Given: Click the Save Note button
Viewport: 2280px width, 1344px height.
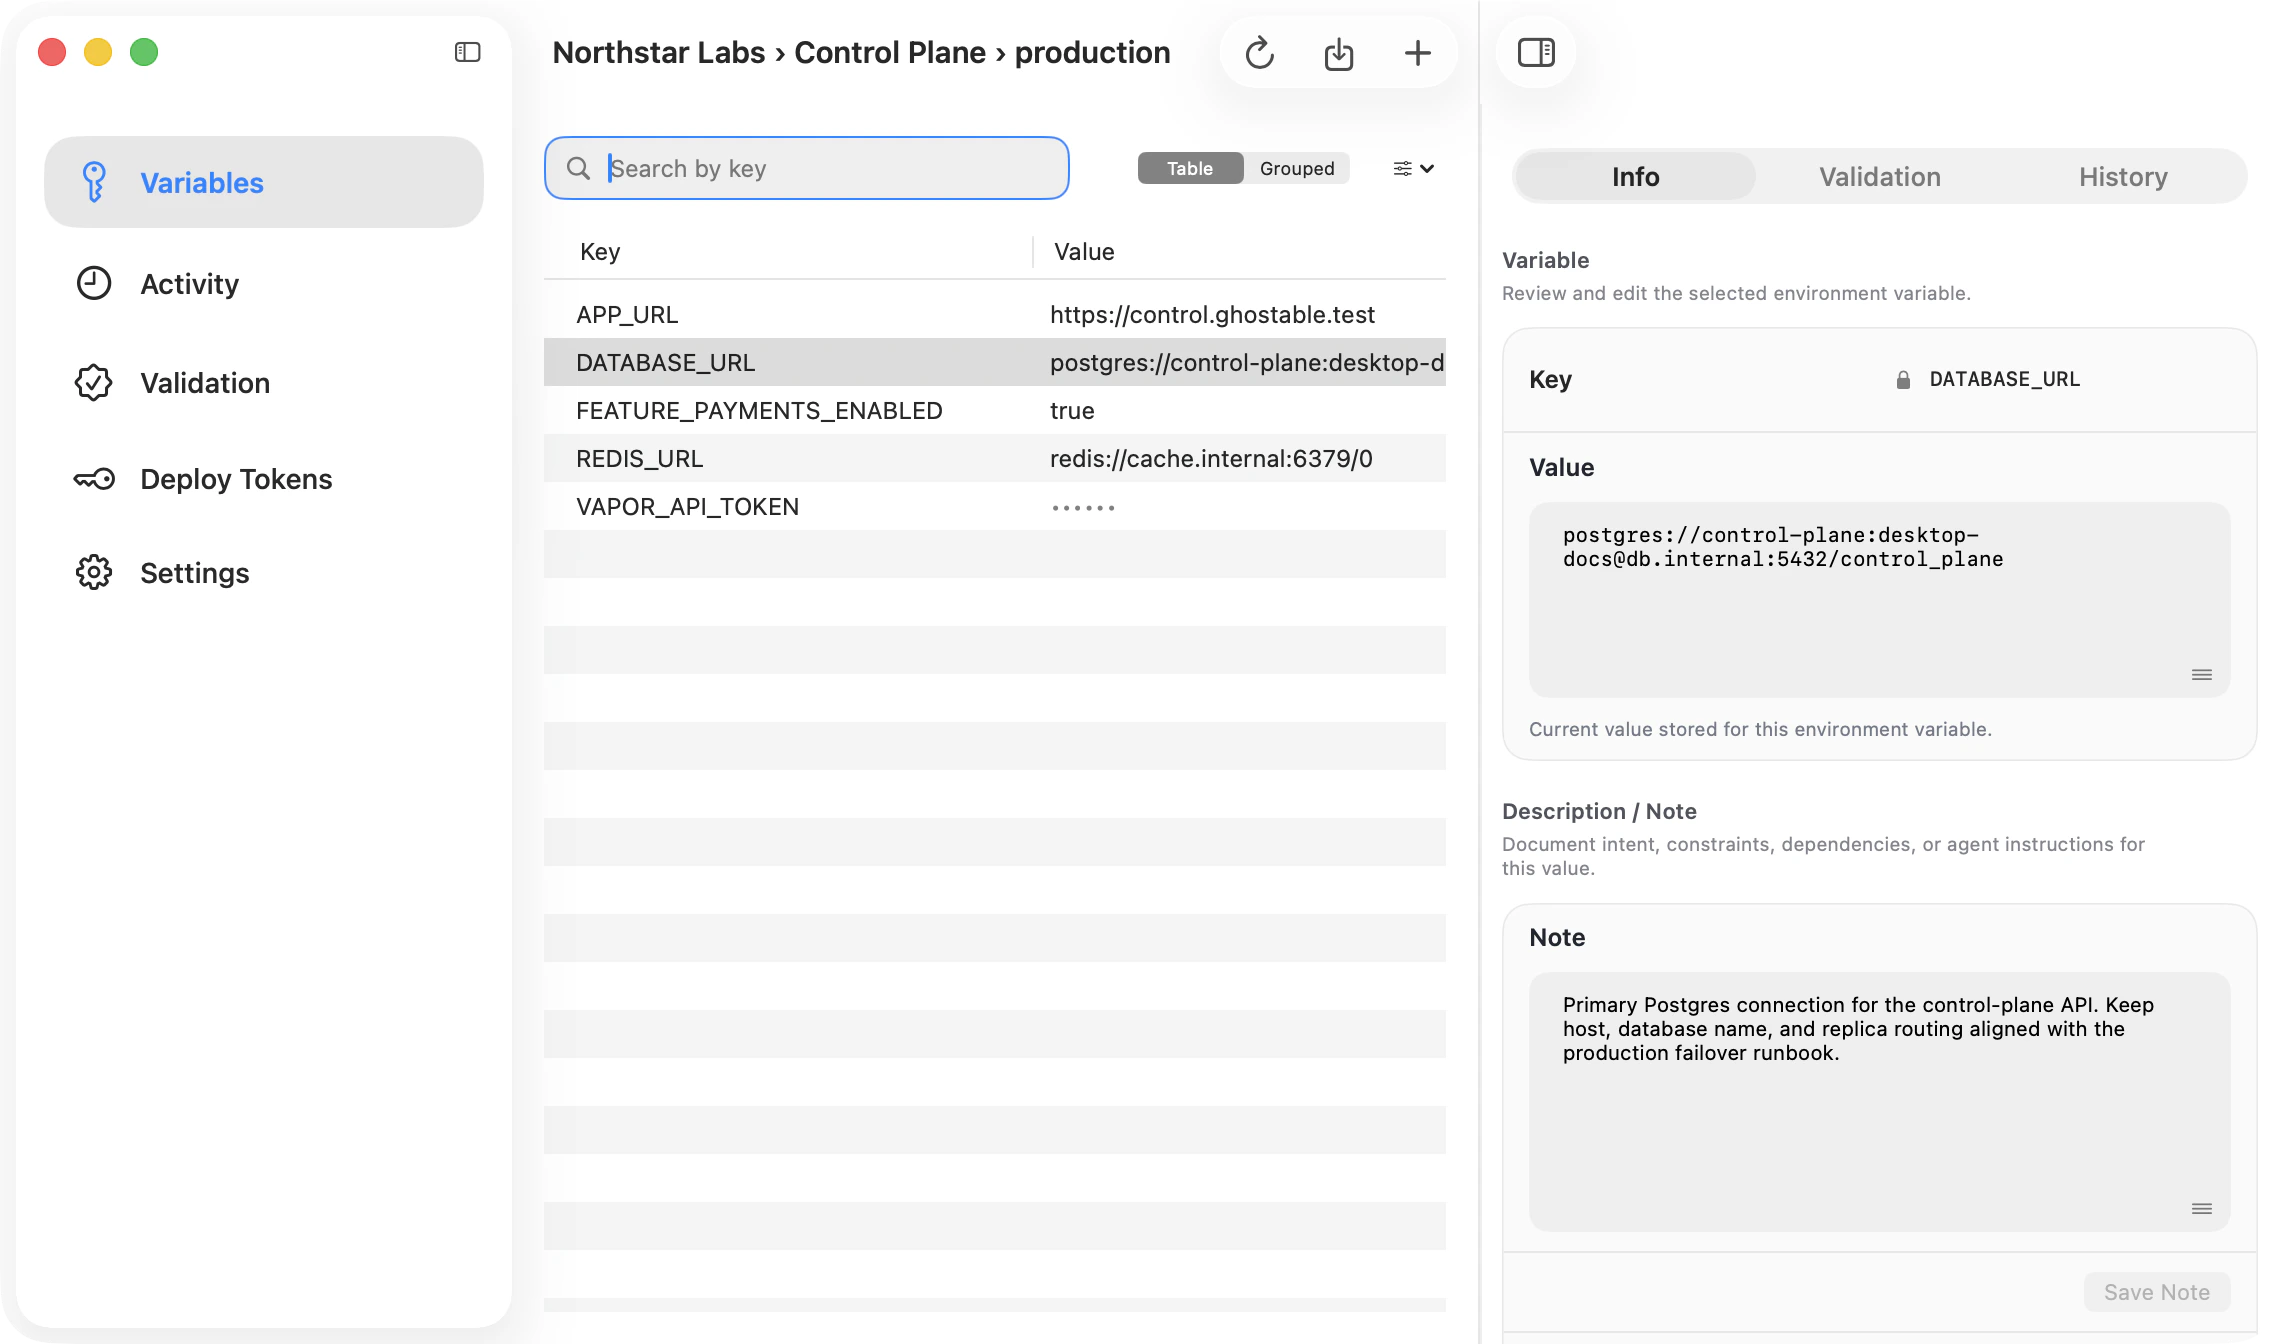Looking at the screenshot, I should pyautogui.click(x=2156, y=1292).
